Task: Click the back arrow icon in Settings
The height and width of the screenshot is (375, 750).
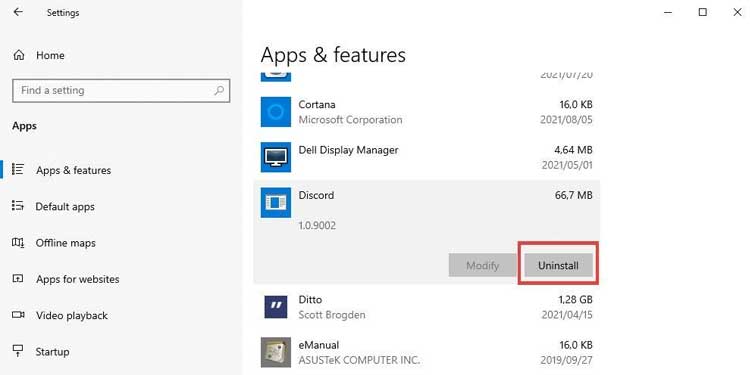Action: click(18, 12)
